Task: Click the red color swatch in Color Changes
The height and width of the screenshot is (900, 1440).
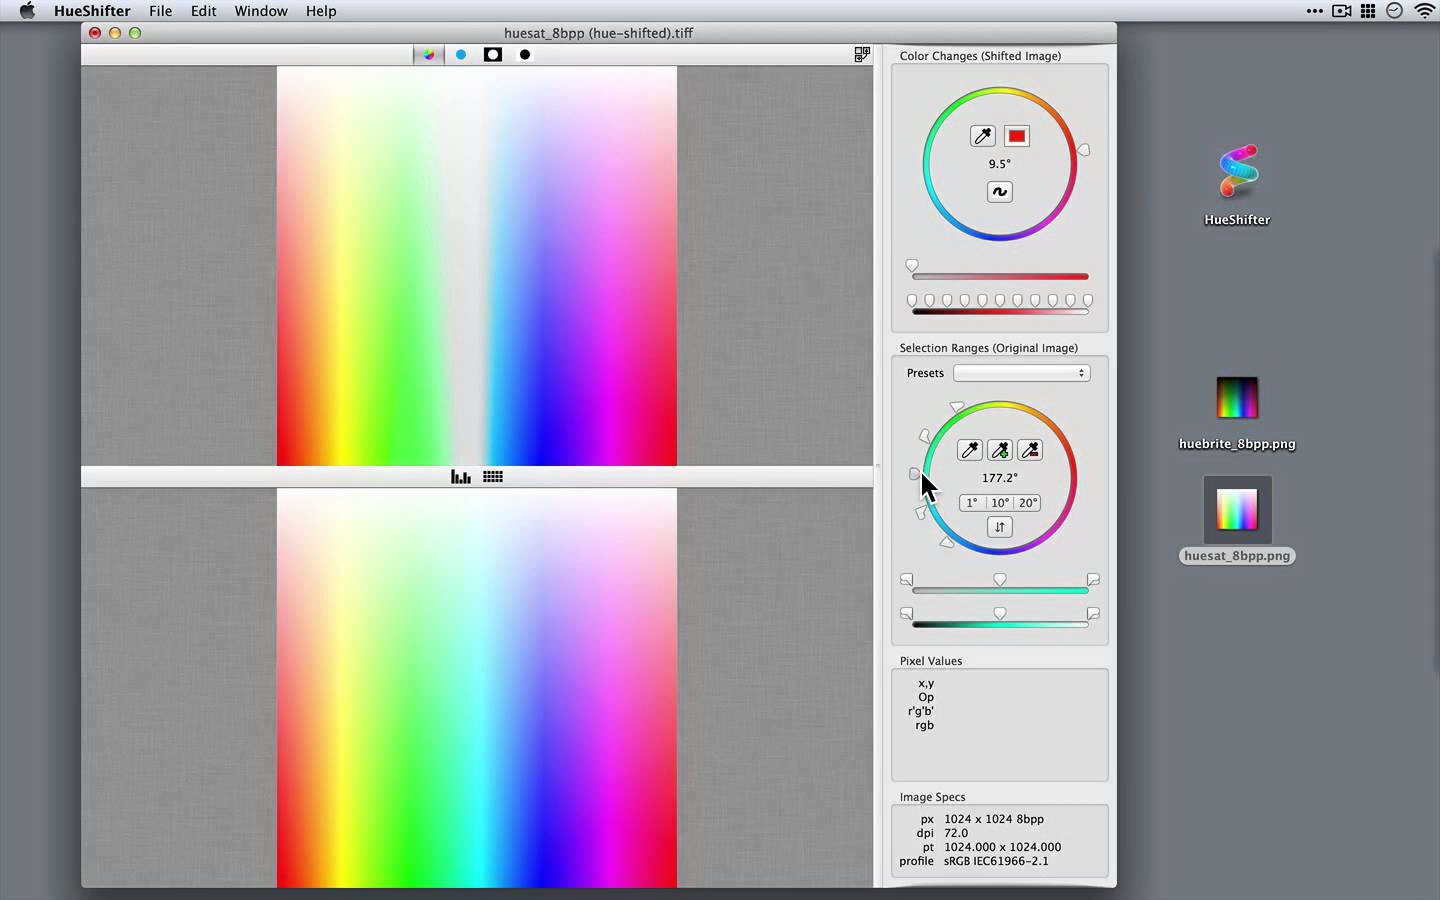Action: pos(1017,136)
